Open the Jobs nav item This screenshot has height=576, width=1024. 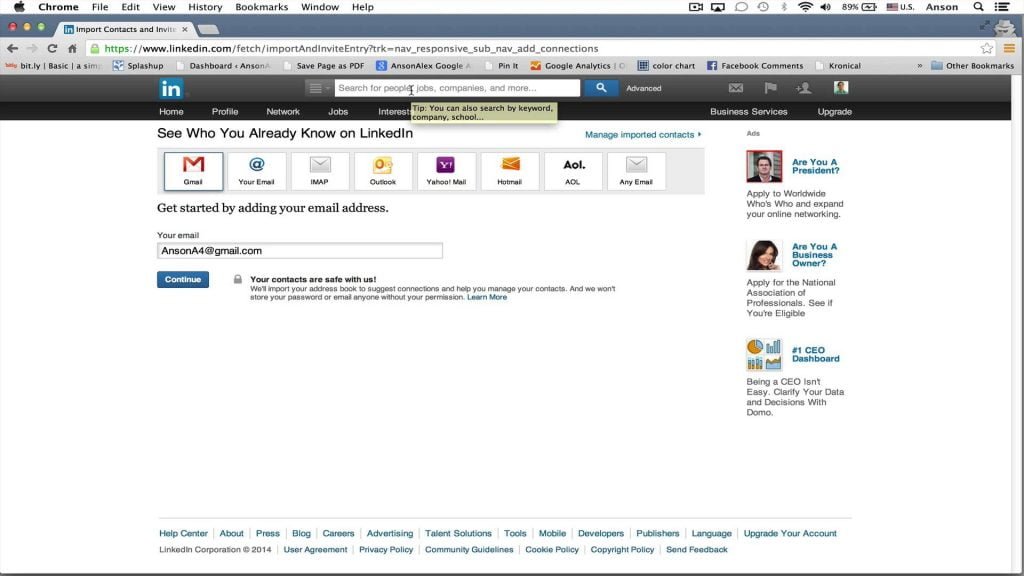[x=338, y=112]
